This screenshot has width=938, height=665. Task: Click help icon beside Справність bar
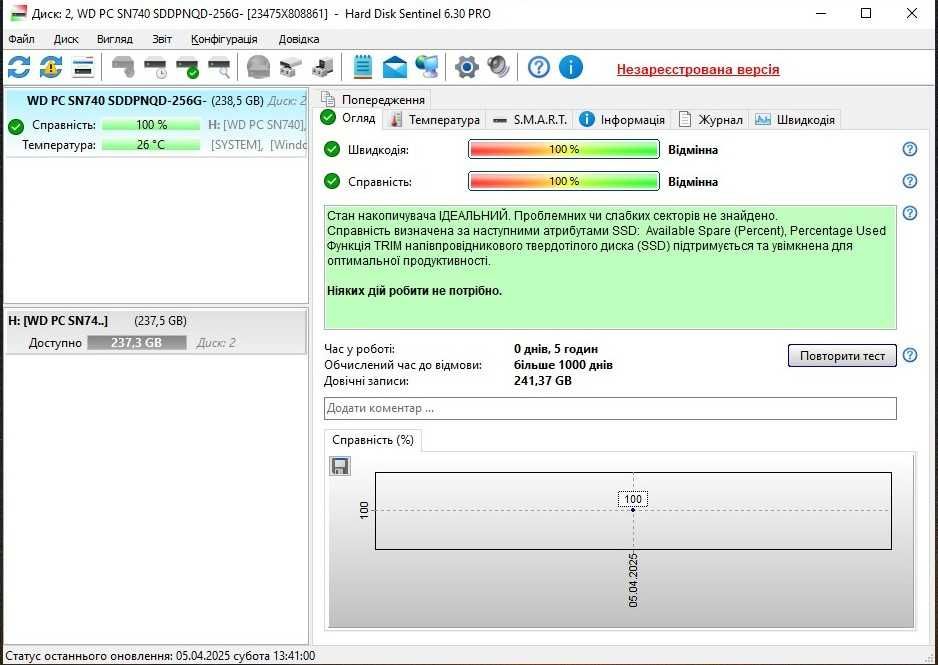[x=909, y=181]
